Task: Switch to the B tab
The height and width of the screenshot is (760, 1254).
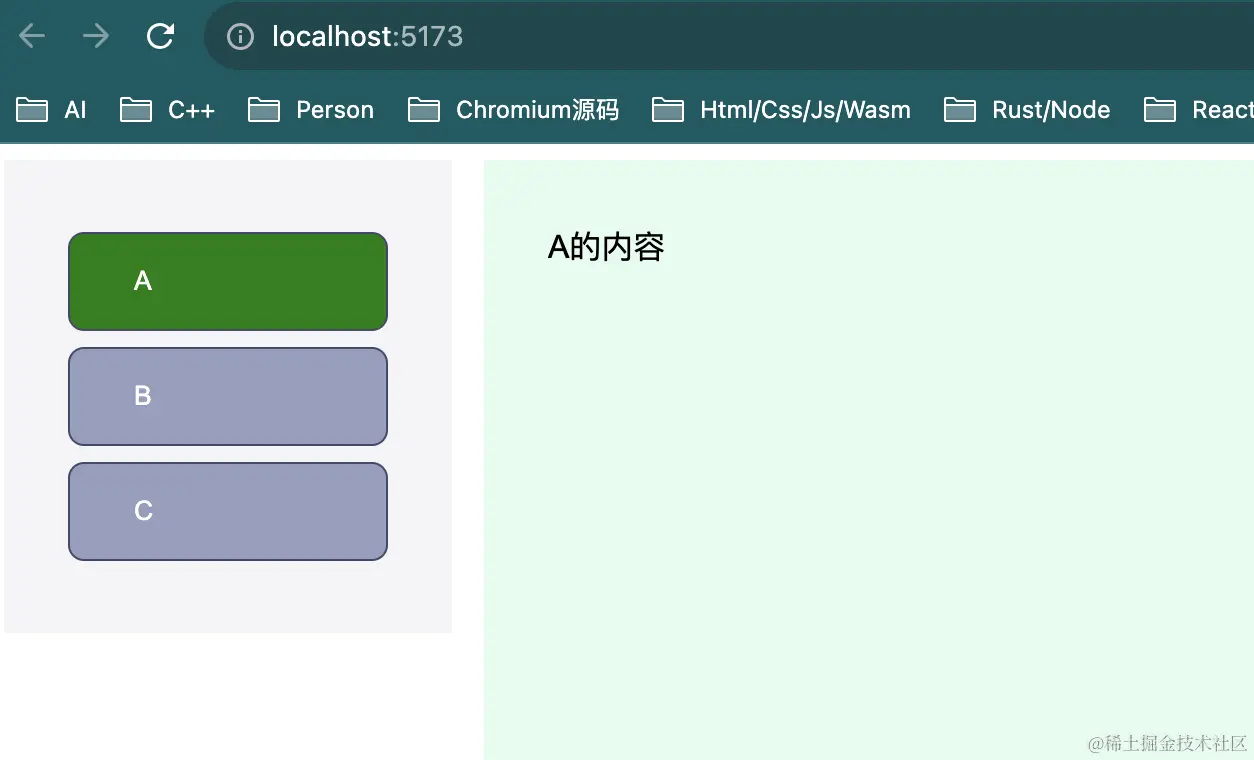Action: tap(228, 396)
